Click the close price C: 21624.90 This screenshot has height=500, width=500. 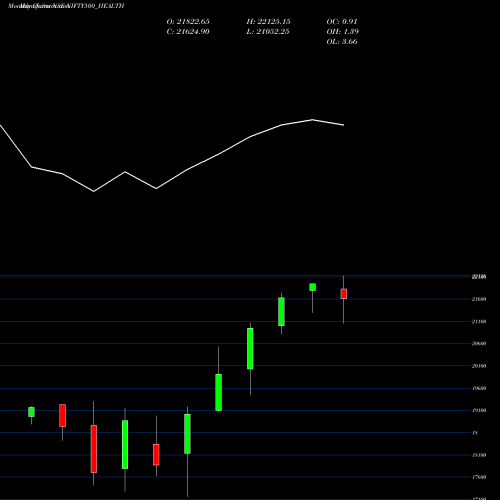pyautogui.click(x=188, y=32)
